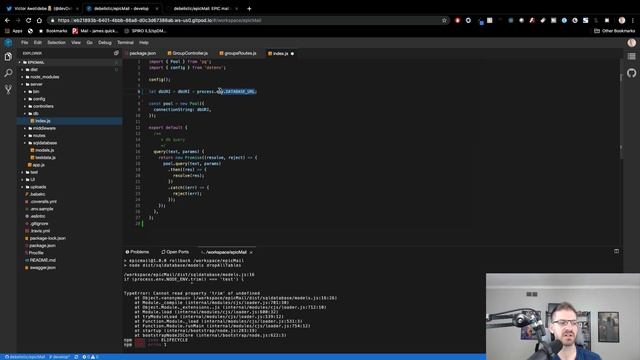The height and width of the screenshot is (360, 640).
Task: Bookmark this page with the star icon
Action: [444, 20]
